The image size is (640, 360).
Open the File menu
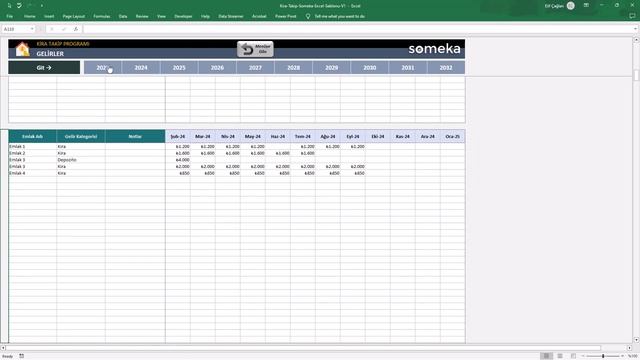coord(9,16)
